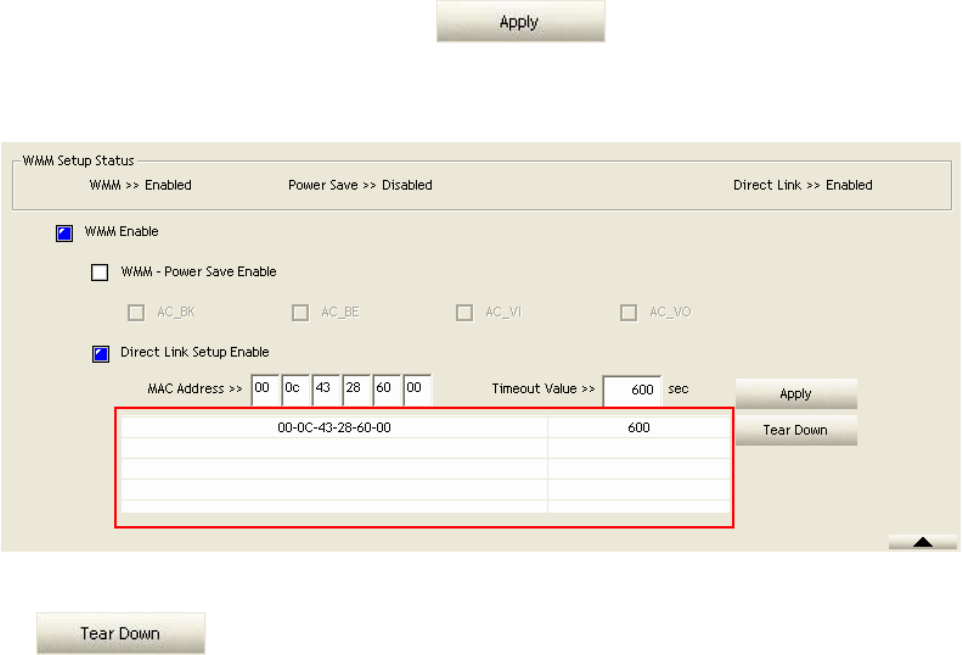Click the Timeout Value input field
Screen dimensions: 962x655
click(632, 391)
